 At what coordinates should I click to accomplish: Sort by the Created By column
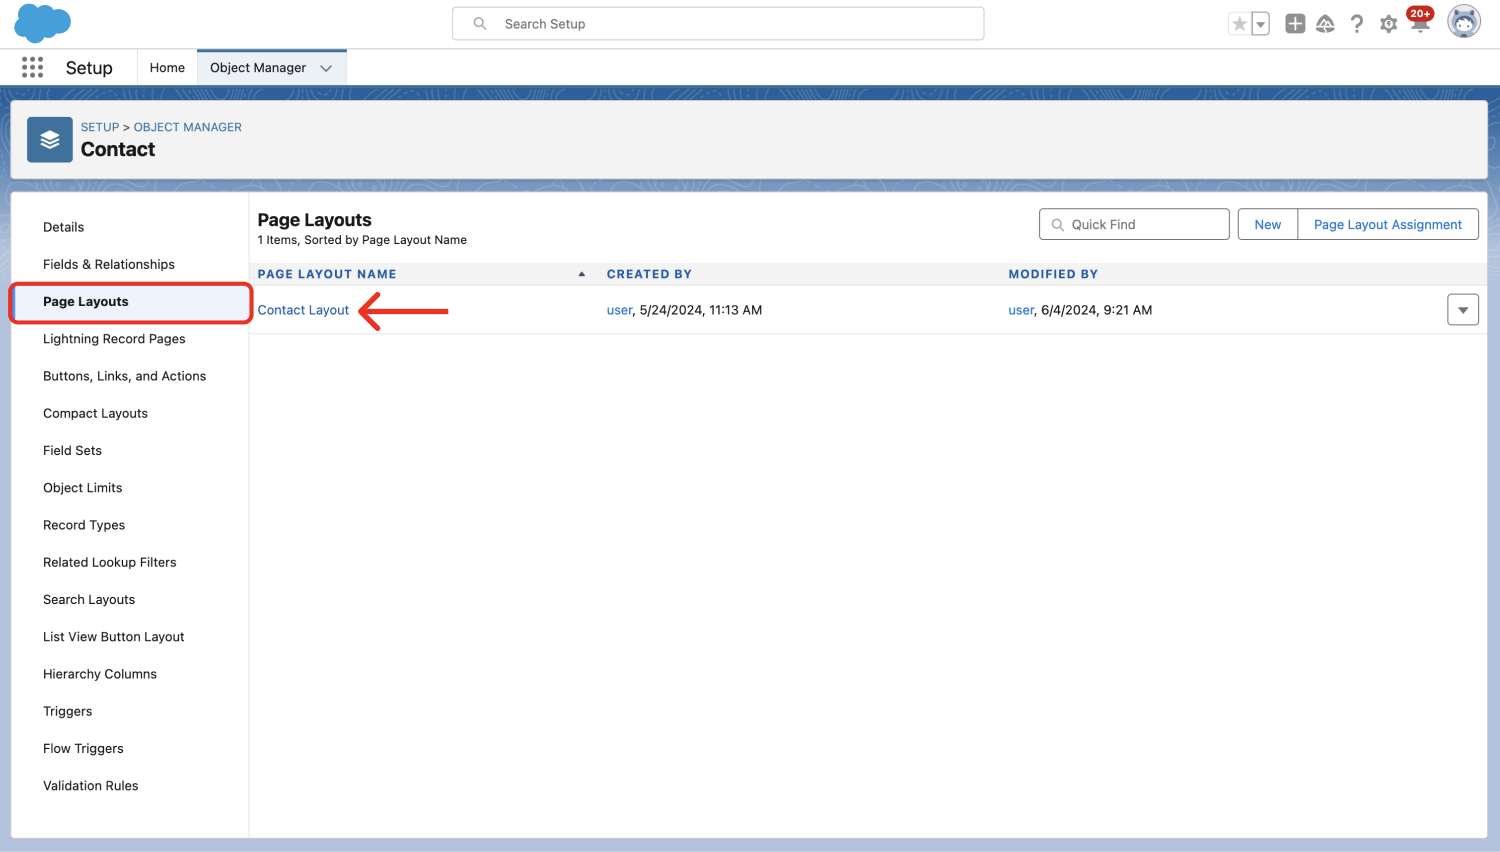[x=649, y=274]
